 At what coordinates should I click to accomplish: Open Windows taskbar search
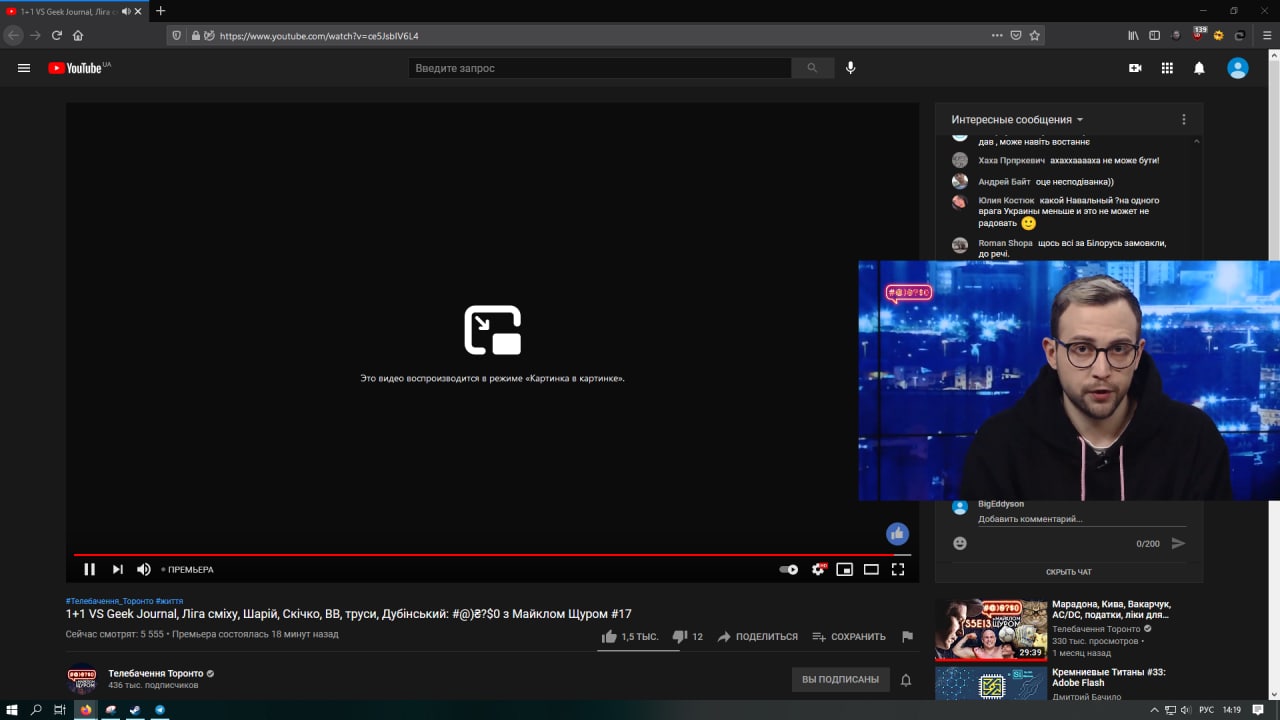[36, 710]
